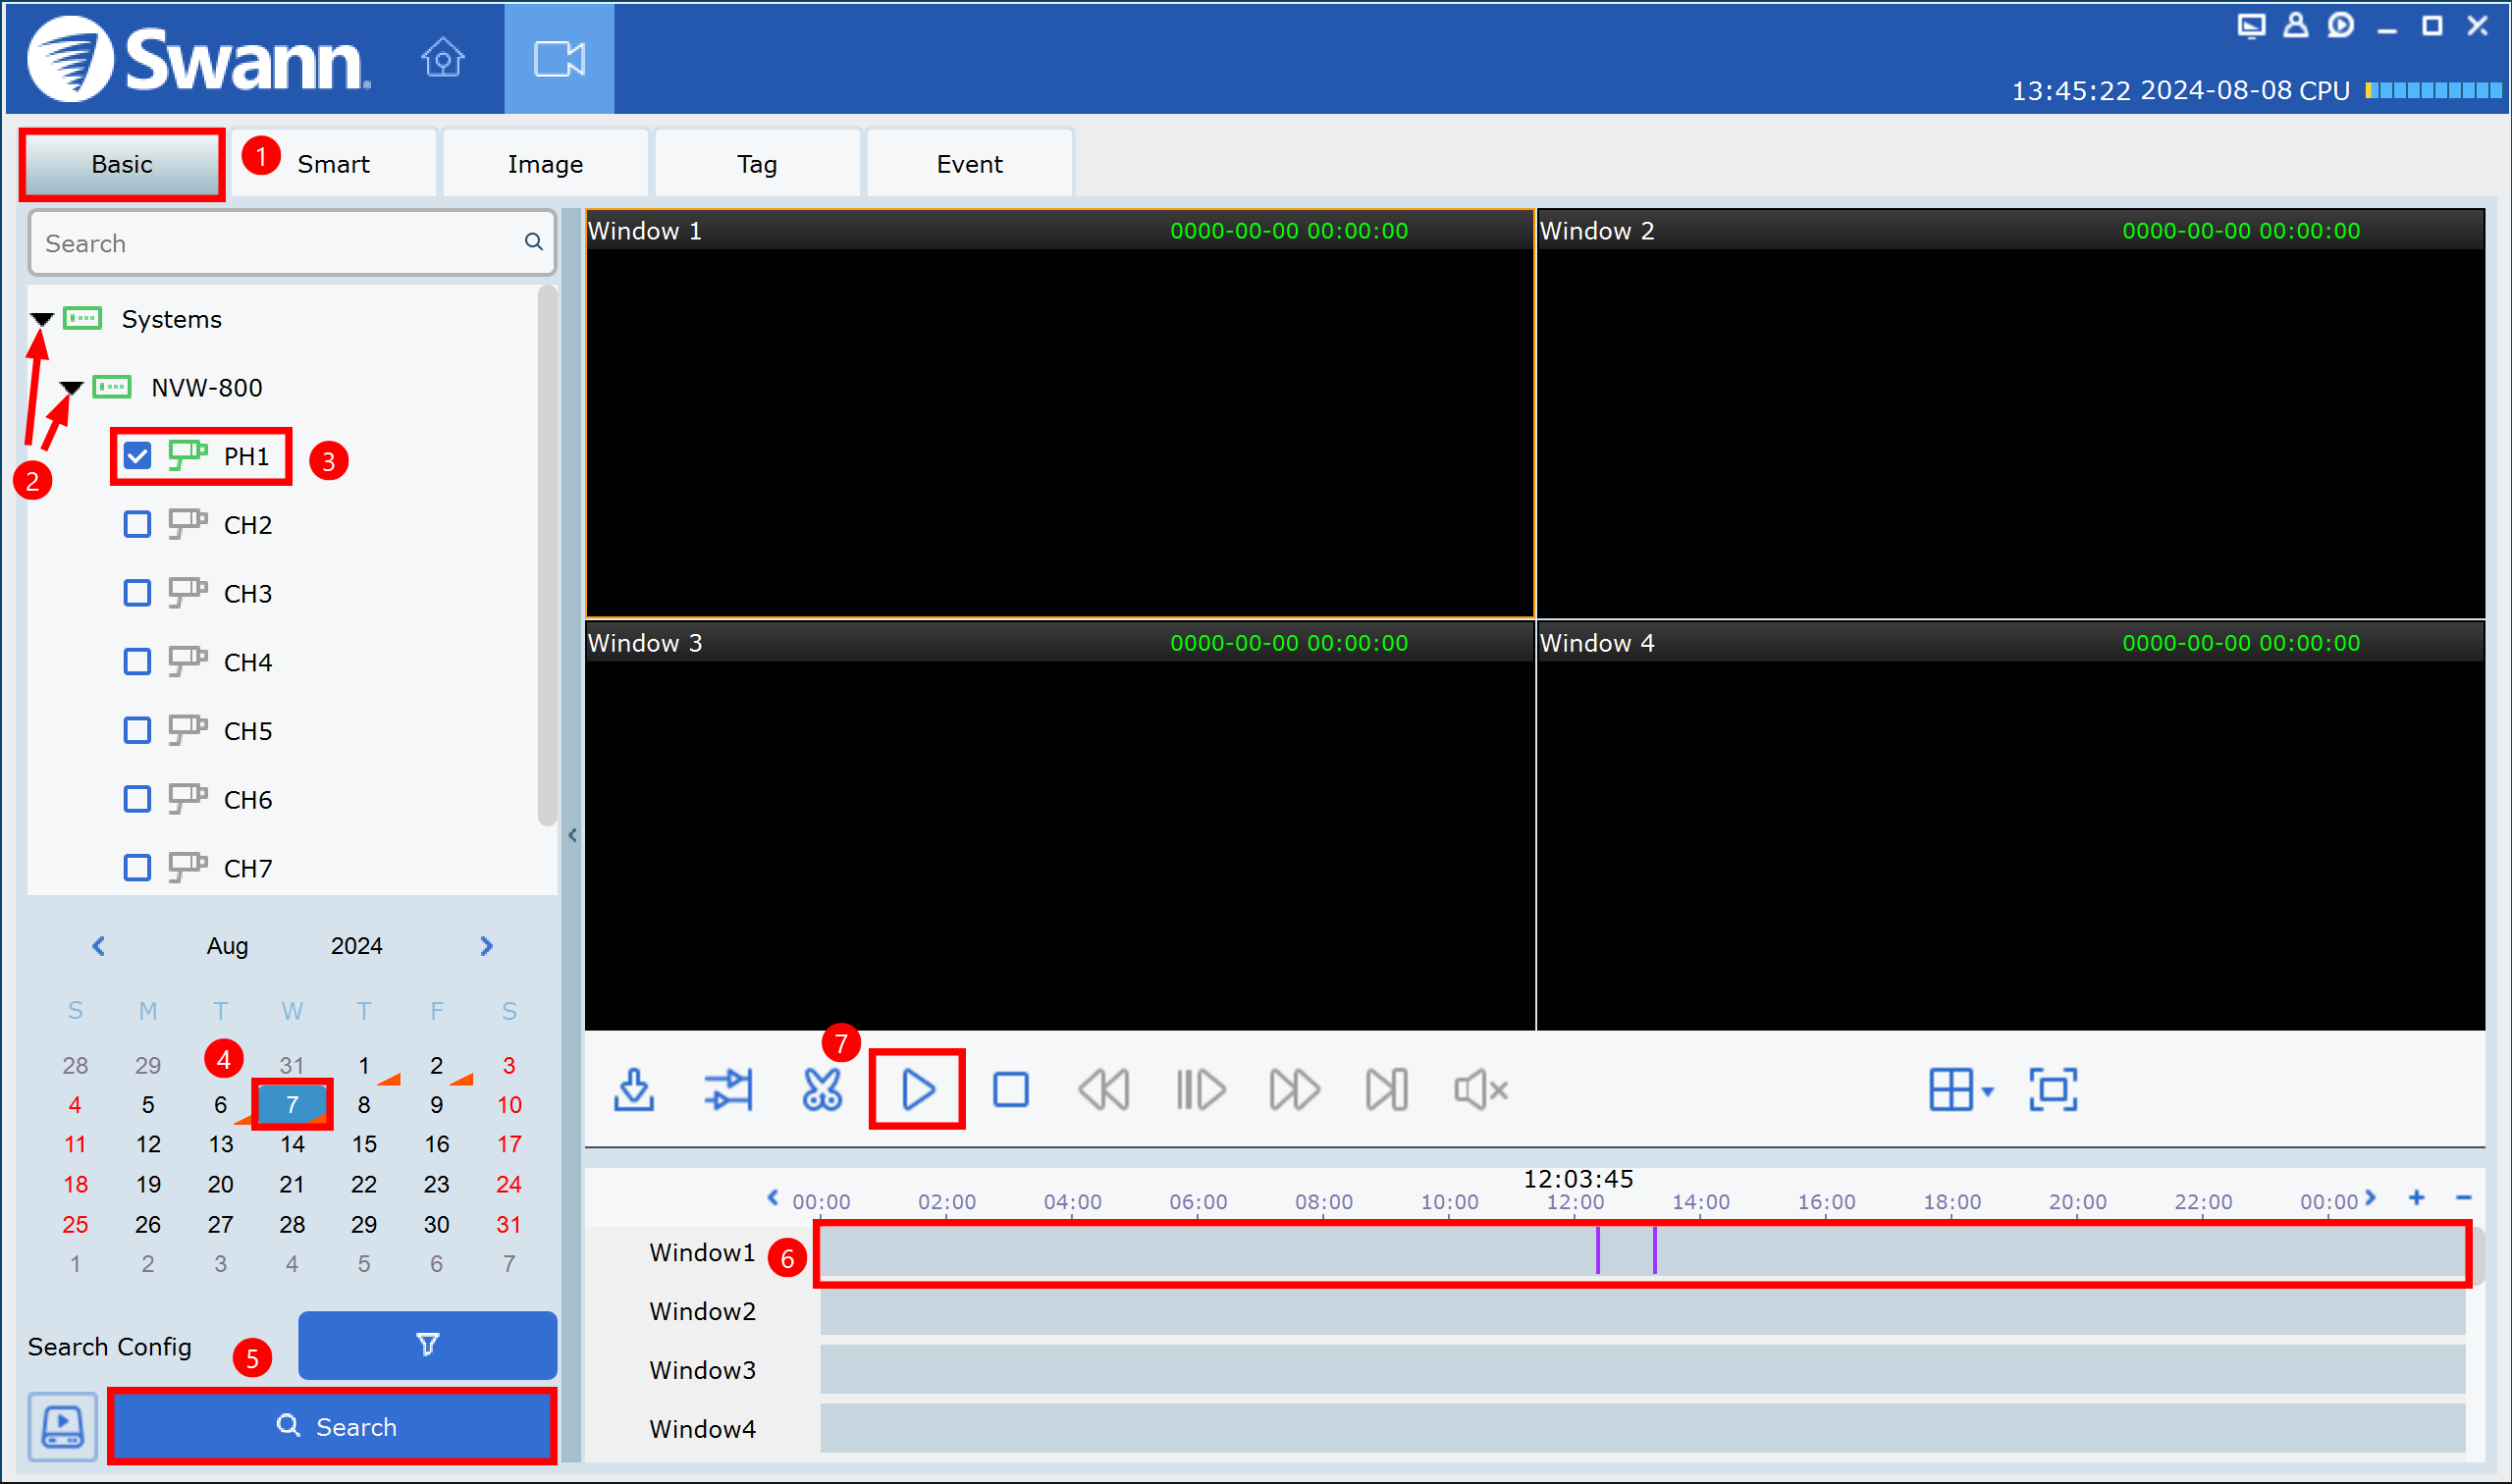Click the channel search input field
This screenshot has height=1484, width=2512.
(292, 242)
